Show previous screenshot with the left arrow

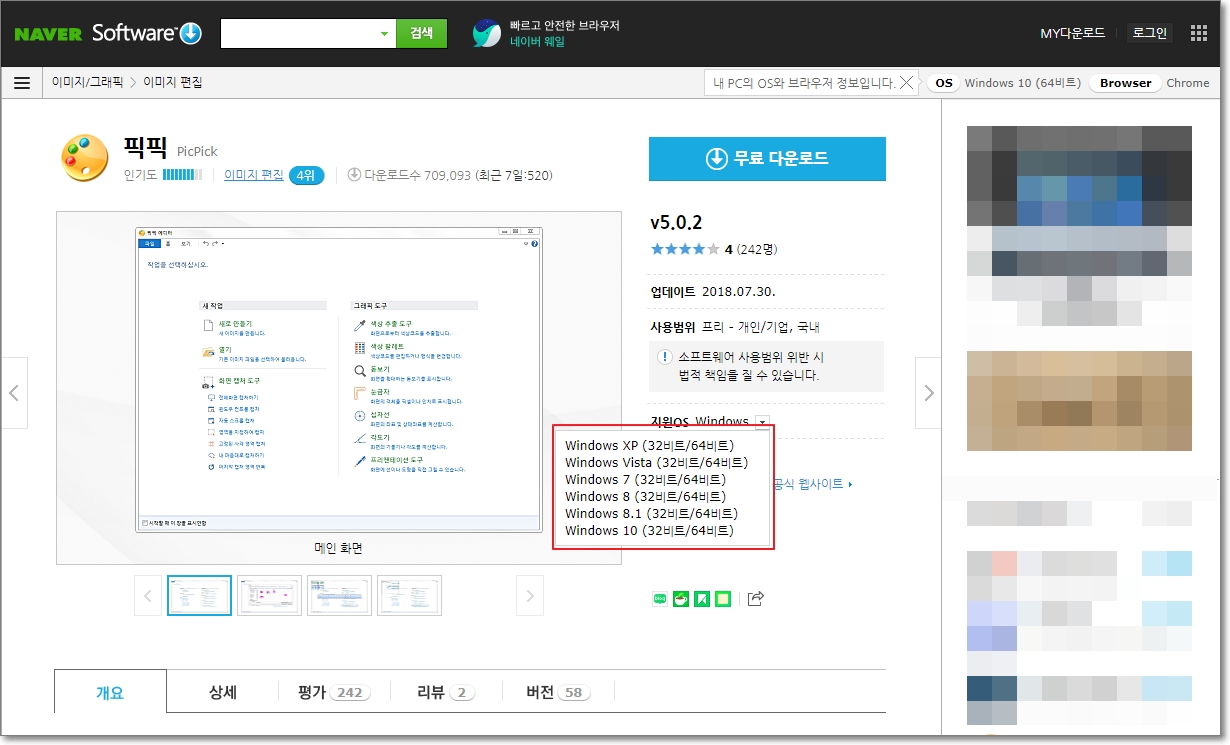click(x=14, y=393)
